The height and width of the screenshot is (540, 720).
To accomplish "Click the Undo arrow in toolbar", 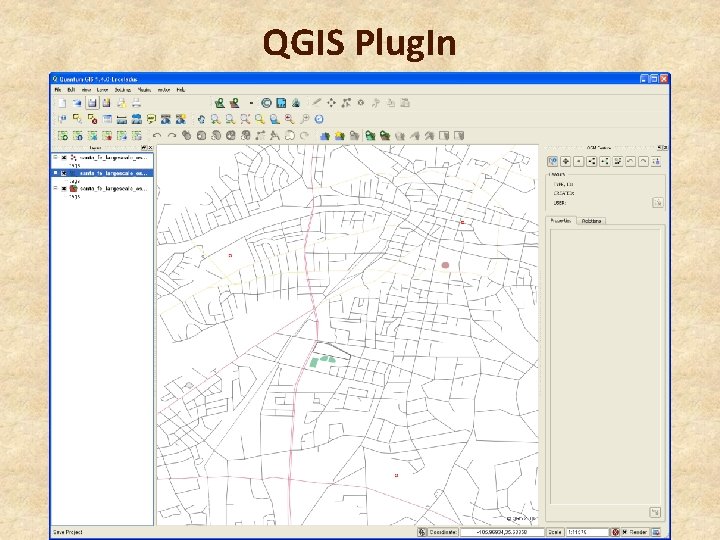I will [156, 135].
